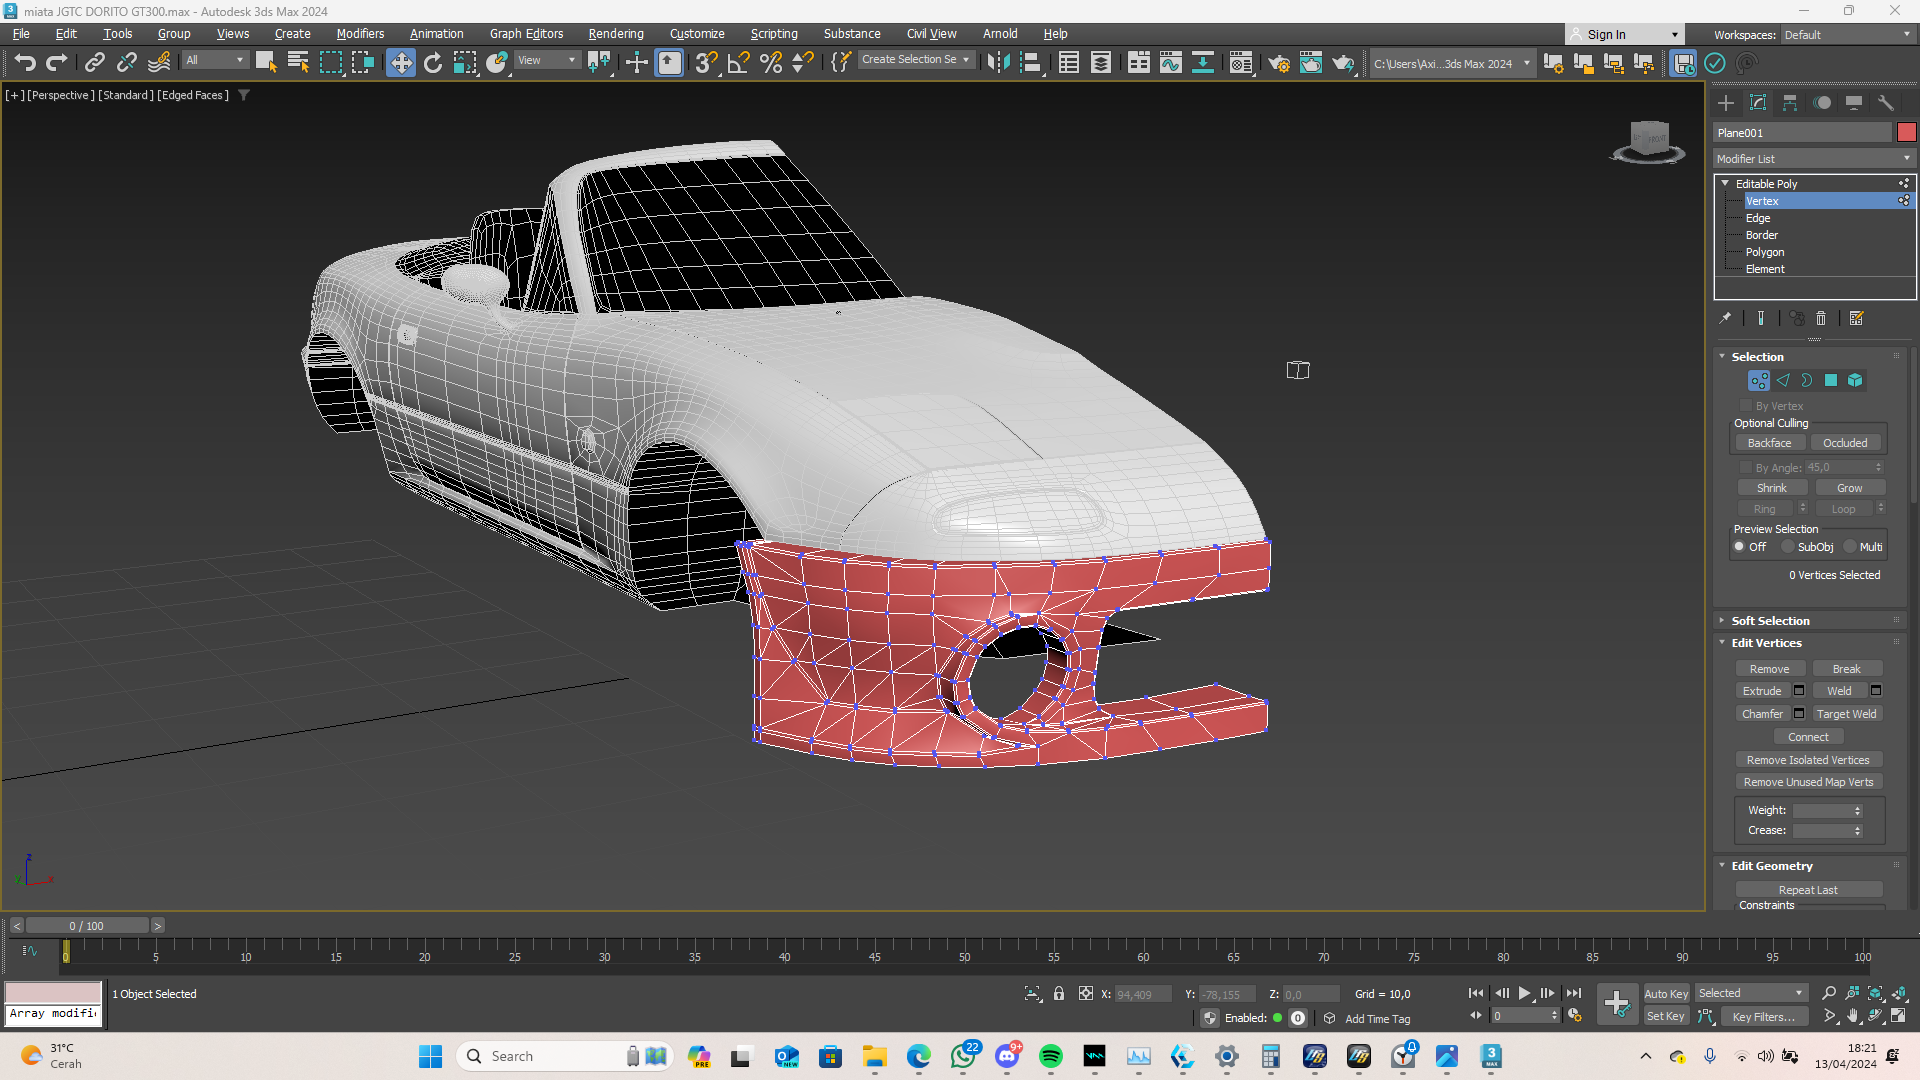This screenshot has width=1920, height=1080.
Task: Switch to Polygon selection icon
Action: point(1831,380)
